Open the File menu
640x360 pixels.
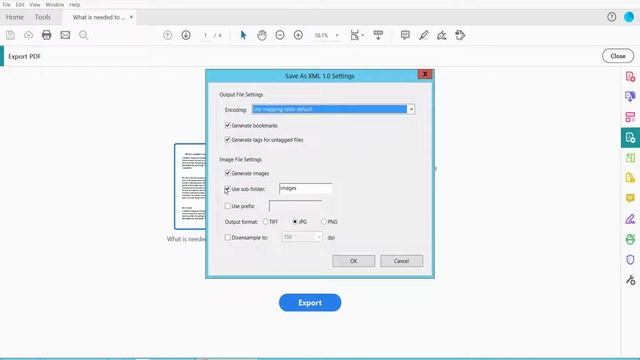[7, 4]
